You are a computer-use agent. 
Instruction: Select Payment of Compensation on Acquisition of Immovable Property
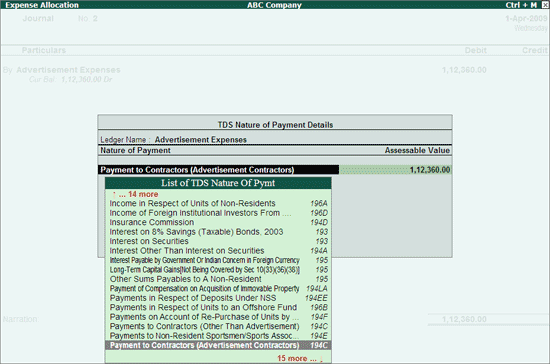coord(218,289)
